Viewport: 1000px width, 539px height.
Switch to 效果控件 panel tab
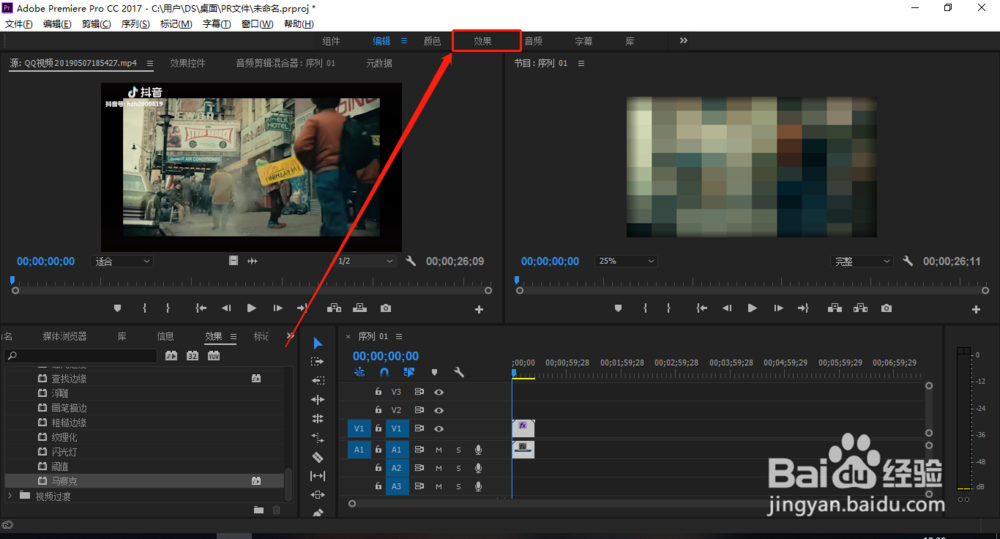coord(188,63)
